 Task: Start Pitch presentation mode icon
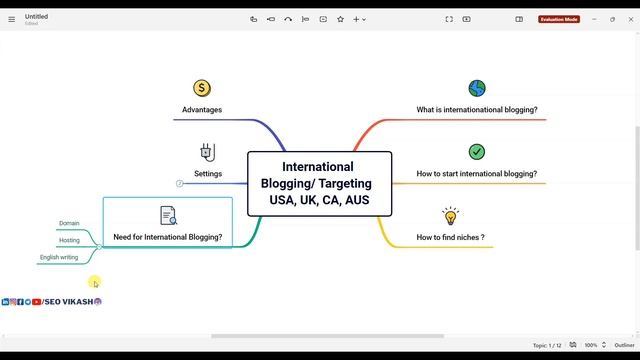[467, 19]
